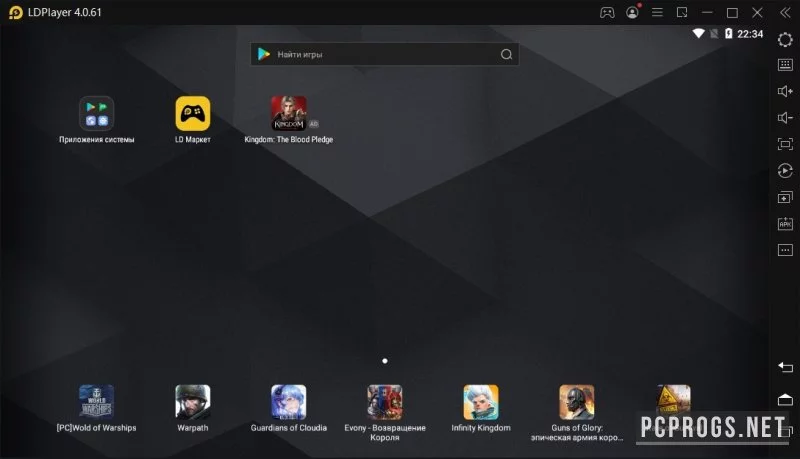
Task: Open the operation recorder (synchronizer) icon
Action: tap(785, 170)
